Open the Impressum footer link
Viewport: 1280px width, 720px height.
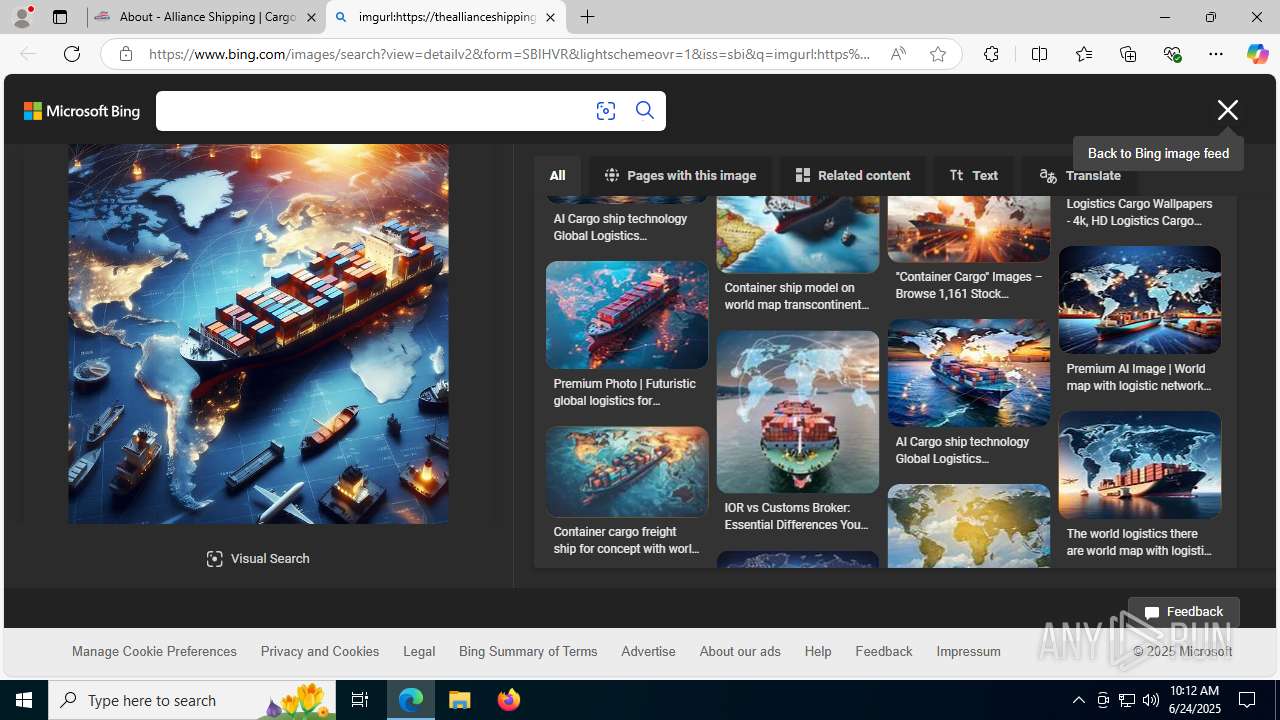click(x=968, y=651)
